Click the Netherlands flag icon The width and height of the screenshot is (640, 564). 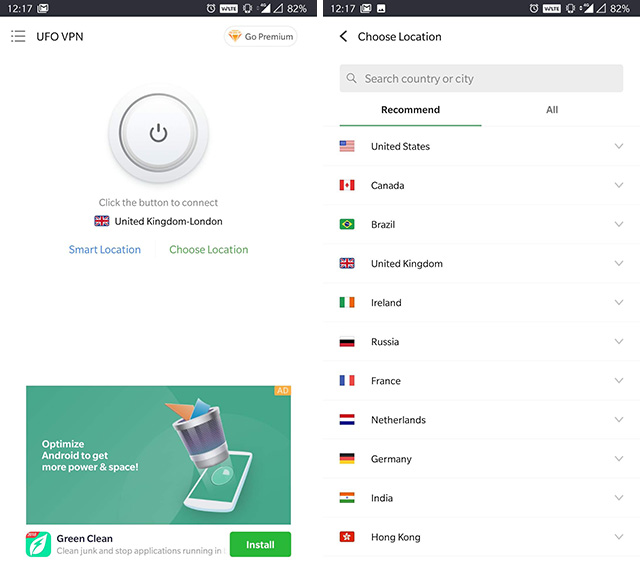347,420
